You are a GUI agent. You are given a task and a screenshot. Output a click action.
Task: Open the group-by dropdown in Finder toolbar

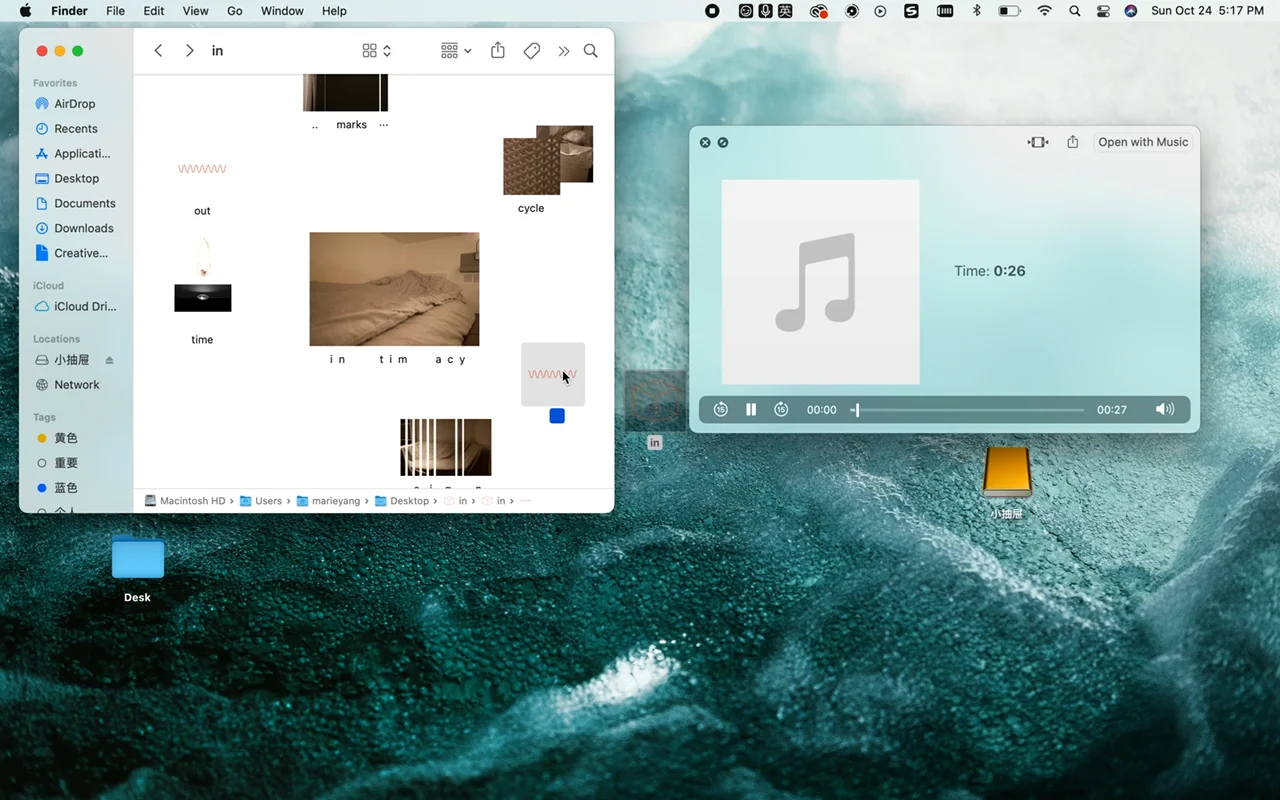pos(456,50)
